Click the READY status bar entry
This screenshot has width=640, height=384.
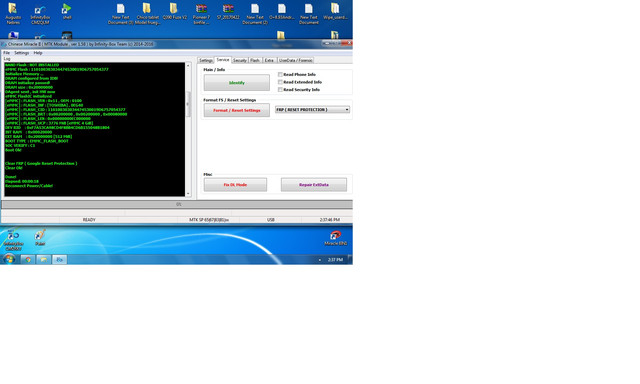89,220
